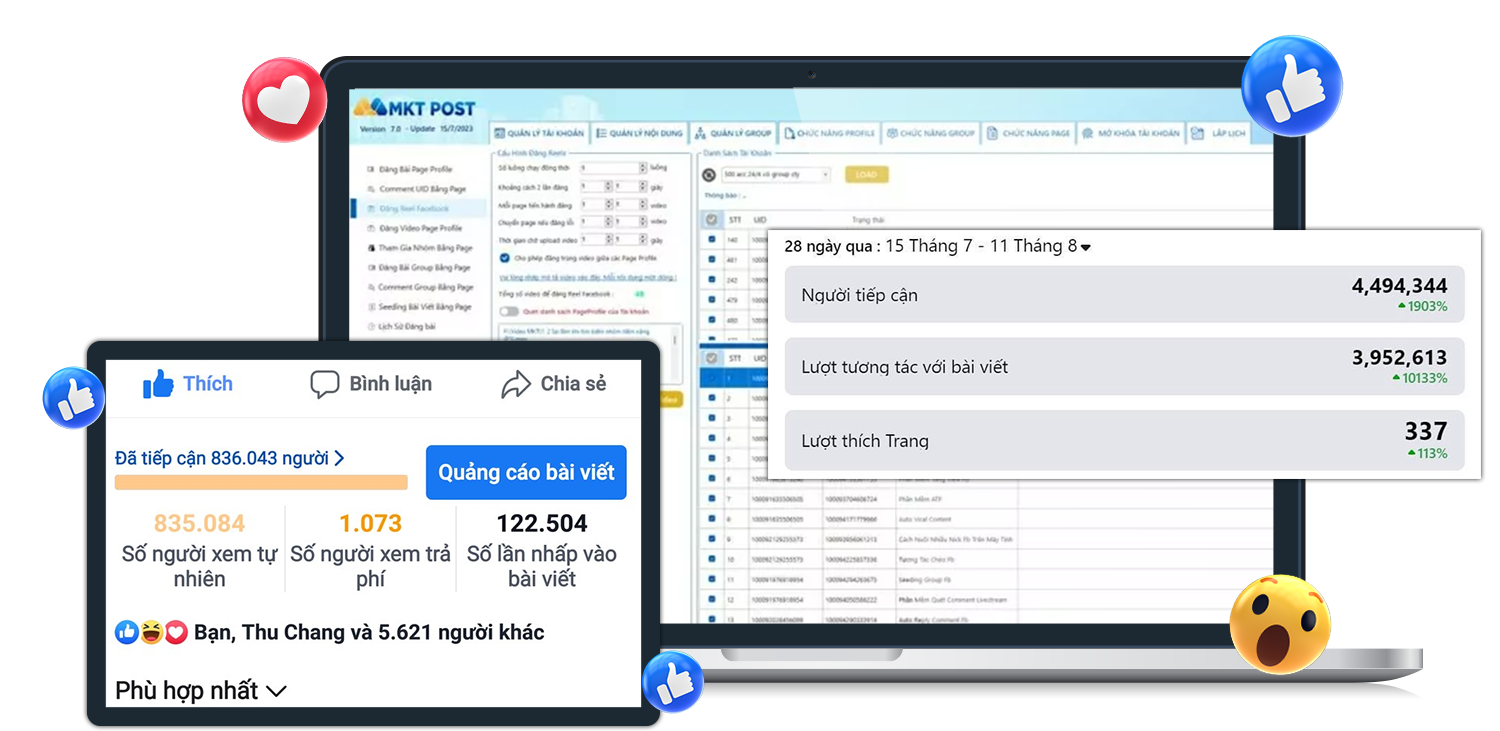Select Đăng Reel Facebook in sidebar
The image size is (1500, 731).
[418, 208]
